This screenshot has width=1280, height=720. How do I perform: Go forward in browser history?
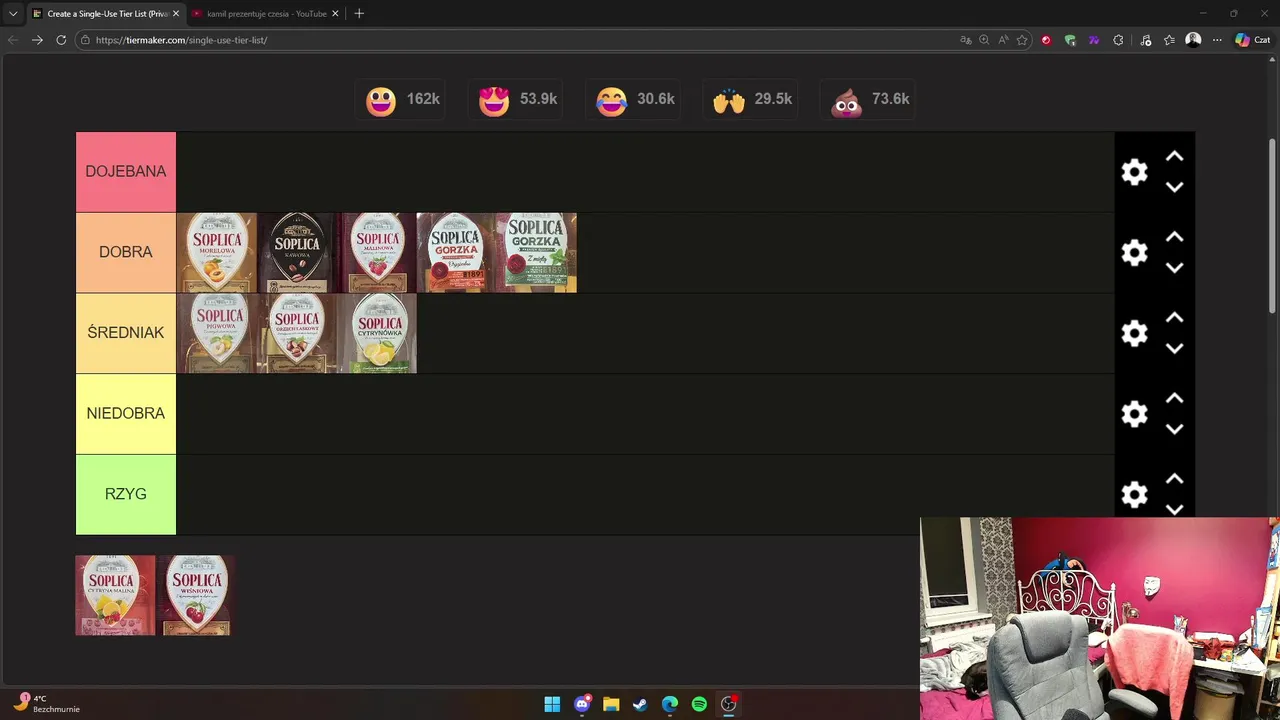tap(37, 40)
